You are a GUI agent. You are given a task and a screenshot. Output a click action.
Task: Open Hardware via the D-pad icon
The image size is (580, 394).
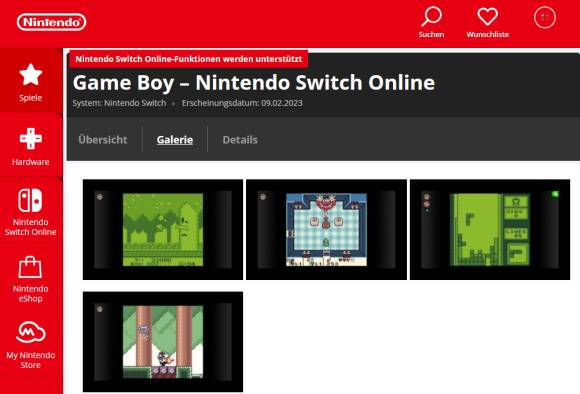[x=31, y=139]
